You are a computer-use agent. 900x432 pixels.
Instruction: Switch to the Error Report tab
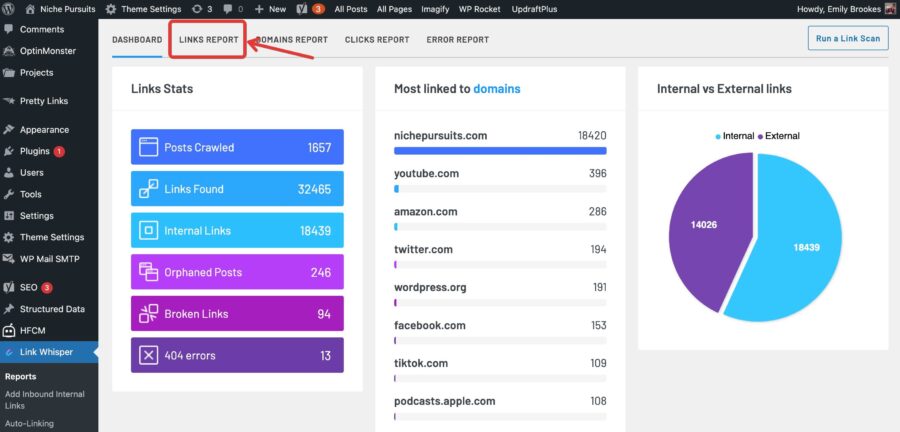click(x=457, y=40)
